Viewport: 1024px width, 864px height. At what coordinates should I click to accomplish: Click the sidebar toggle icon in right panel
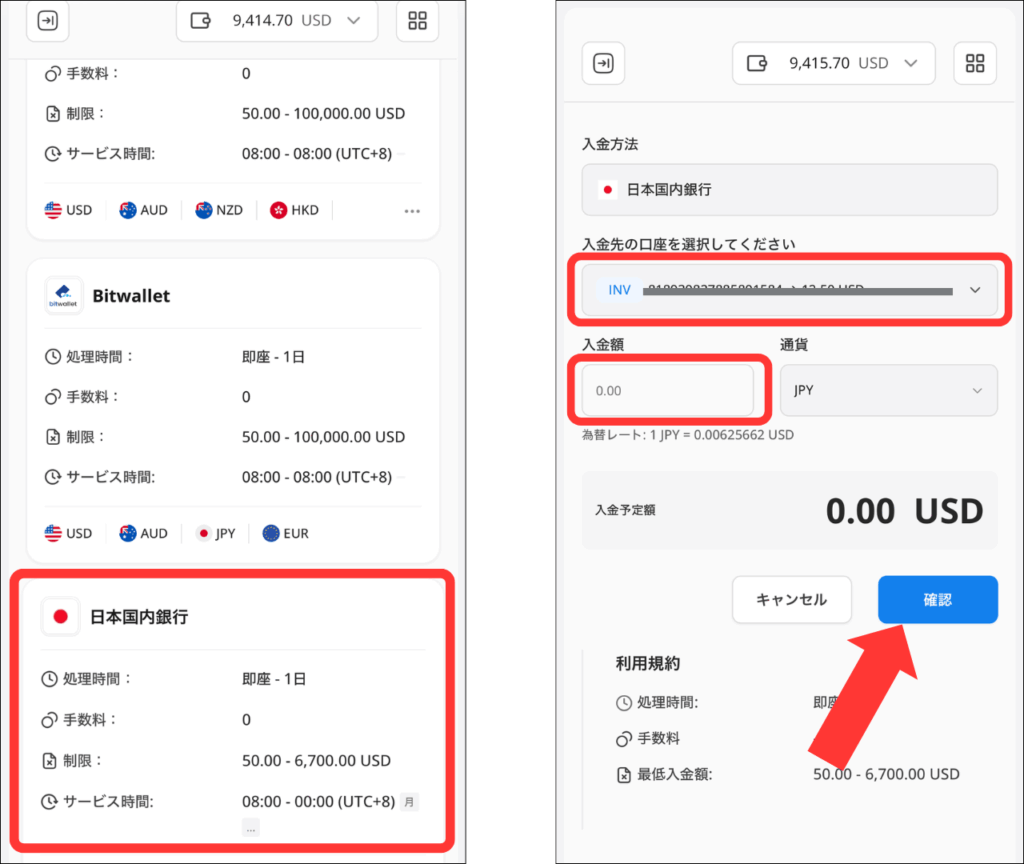pyautogui.click(x=603, y=63)
